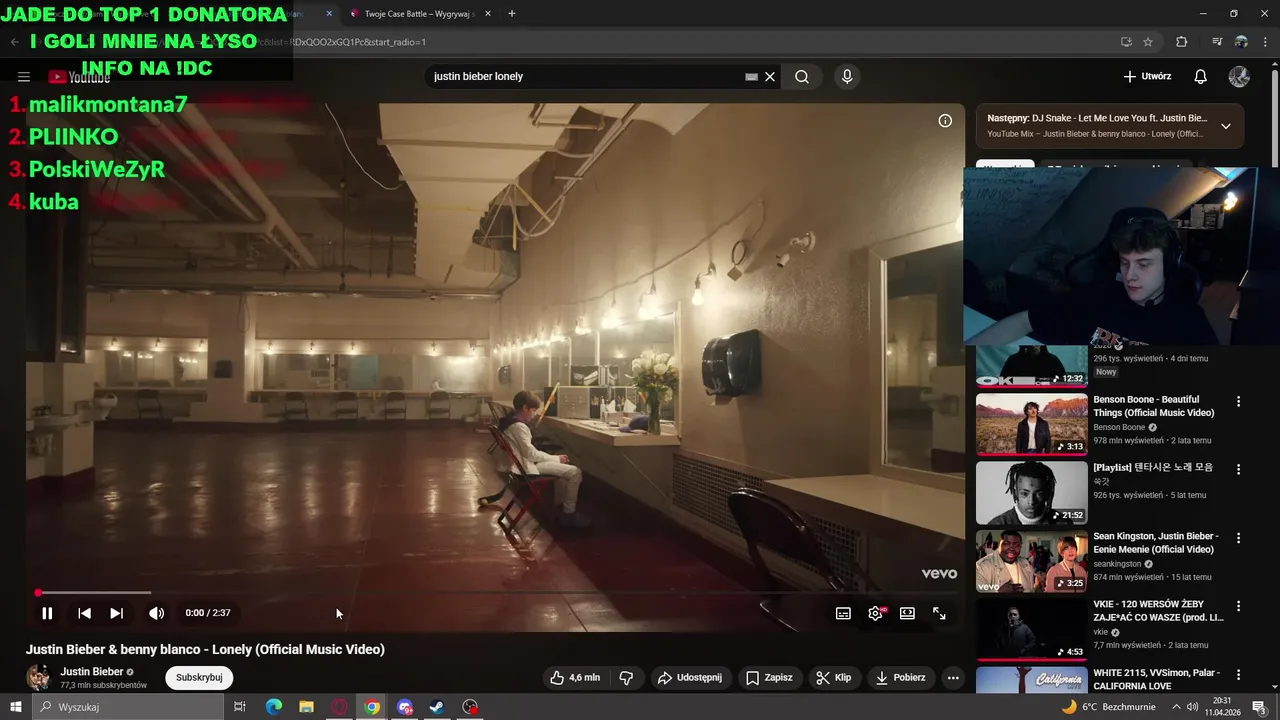Open options for VKIE 120 WERSÓW video
Screen dimensions: 1280x720
click(1238, 606)
